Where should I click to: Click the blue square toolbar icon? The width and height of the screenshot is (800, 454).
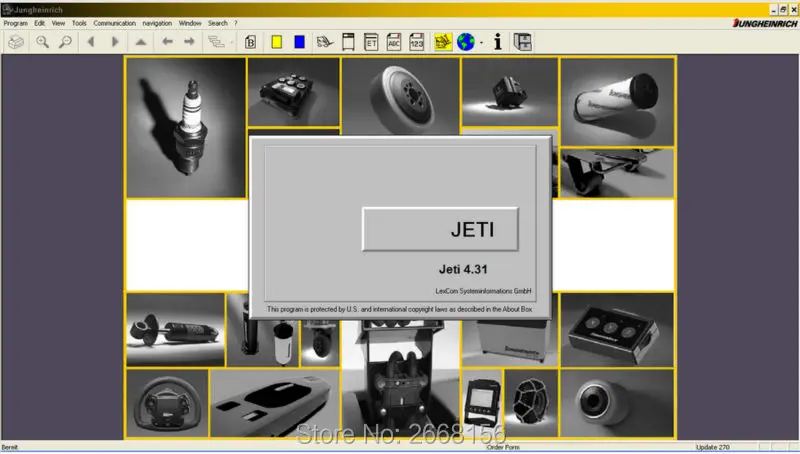point(299,42)
